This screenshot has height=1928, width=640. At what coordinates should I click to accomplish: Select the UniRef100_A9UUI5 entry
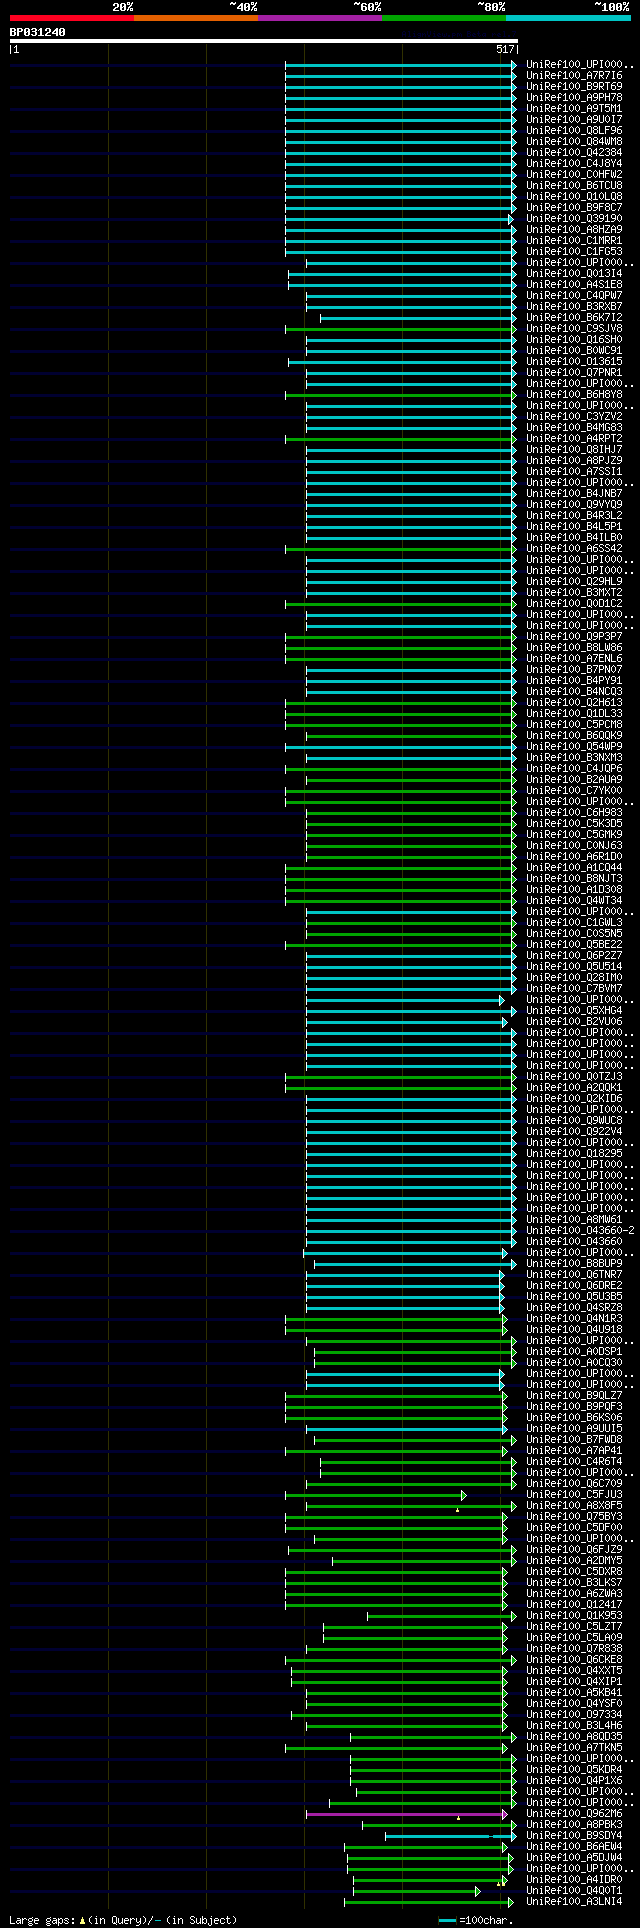click(574, 1429)
